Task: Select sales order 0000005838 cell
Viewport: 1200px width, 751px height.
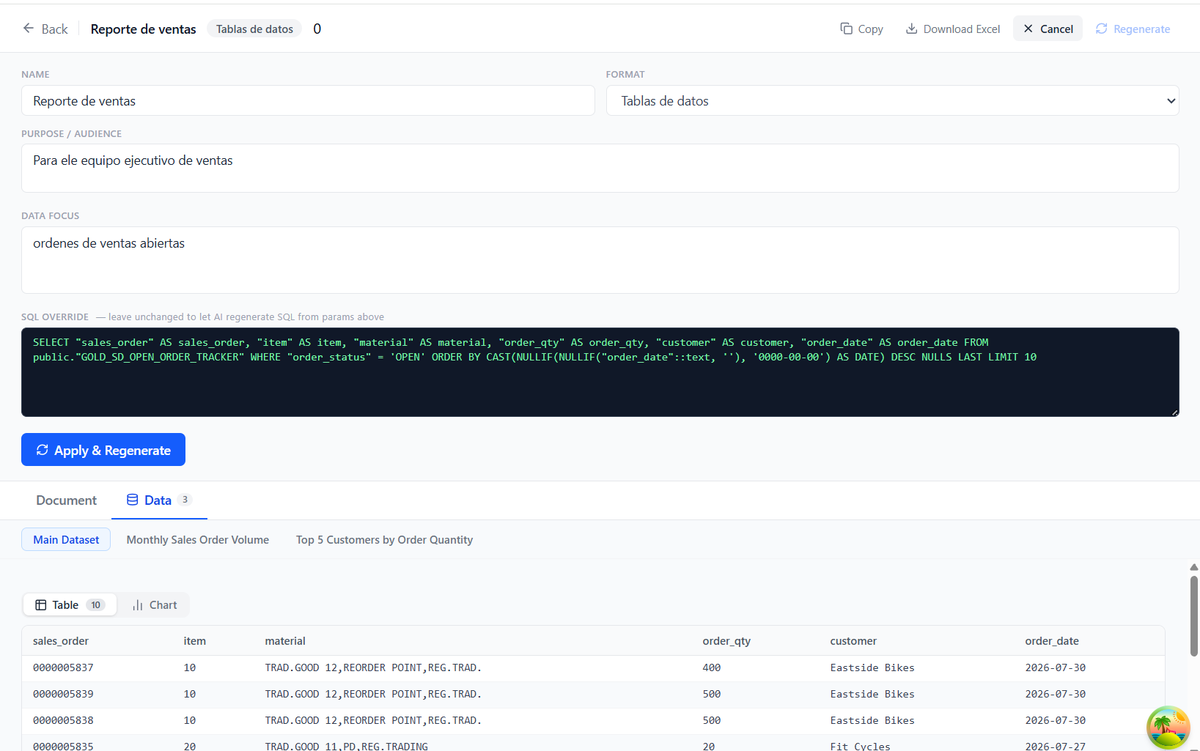Action: coord(63,720)
